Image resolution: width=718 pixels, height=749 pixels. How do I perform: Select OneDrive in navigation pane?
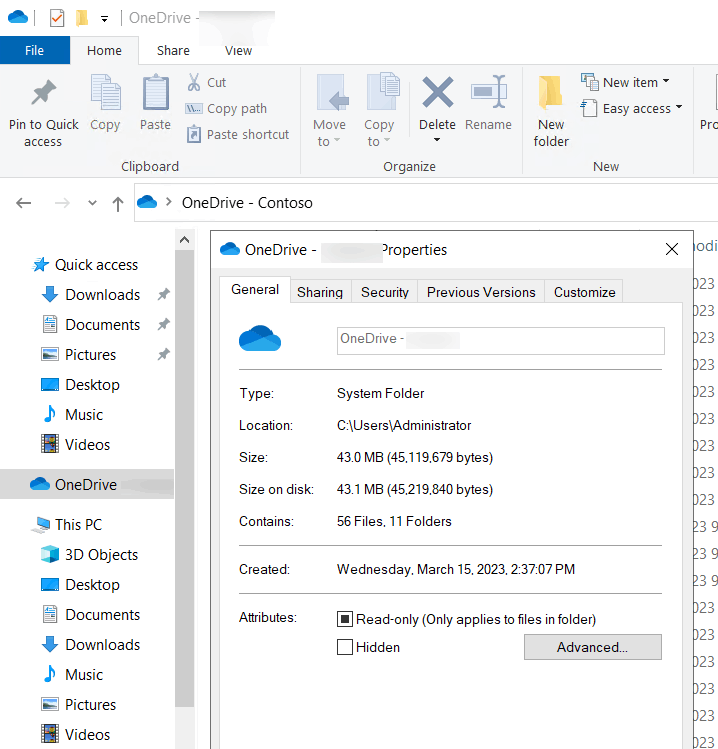click(87, 484)
